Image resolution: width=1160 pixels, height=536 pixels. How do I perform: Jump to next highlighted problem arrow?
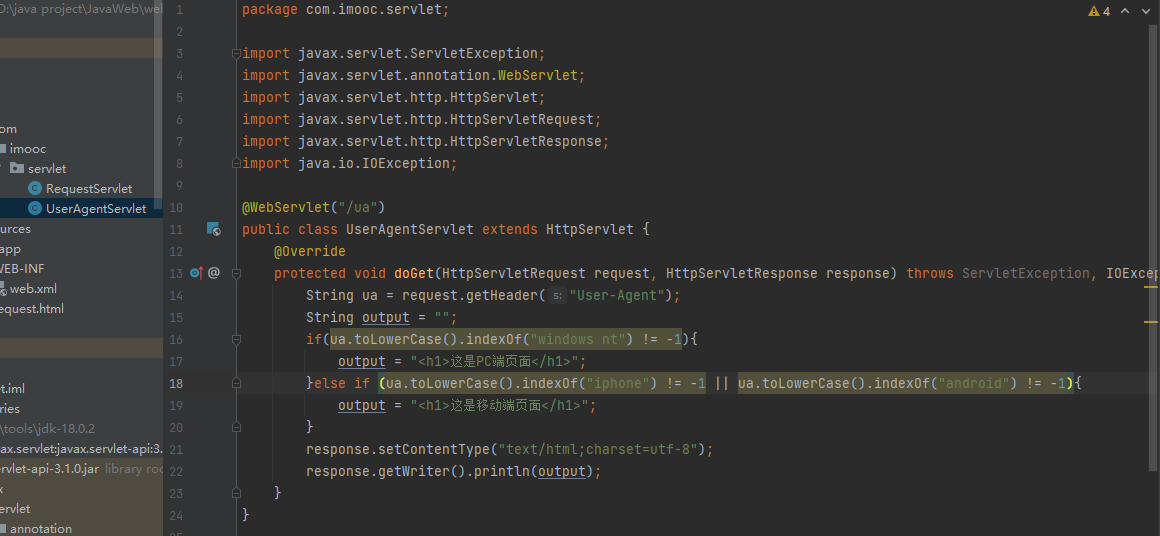pos(1146,11)
